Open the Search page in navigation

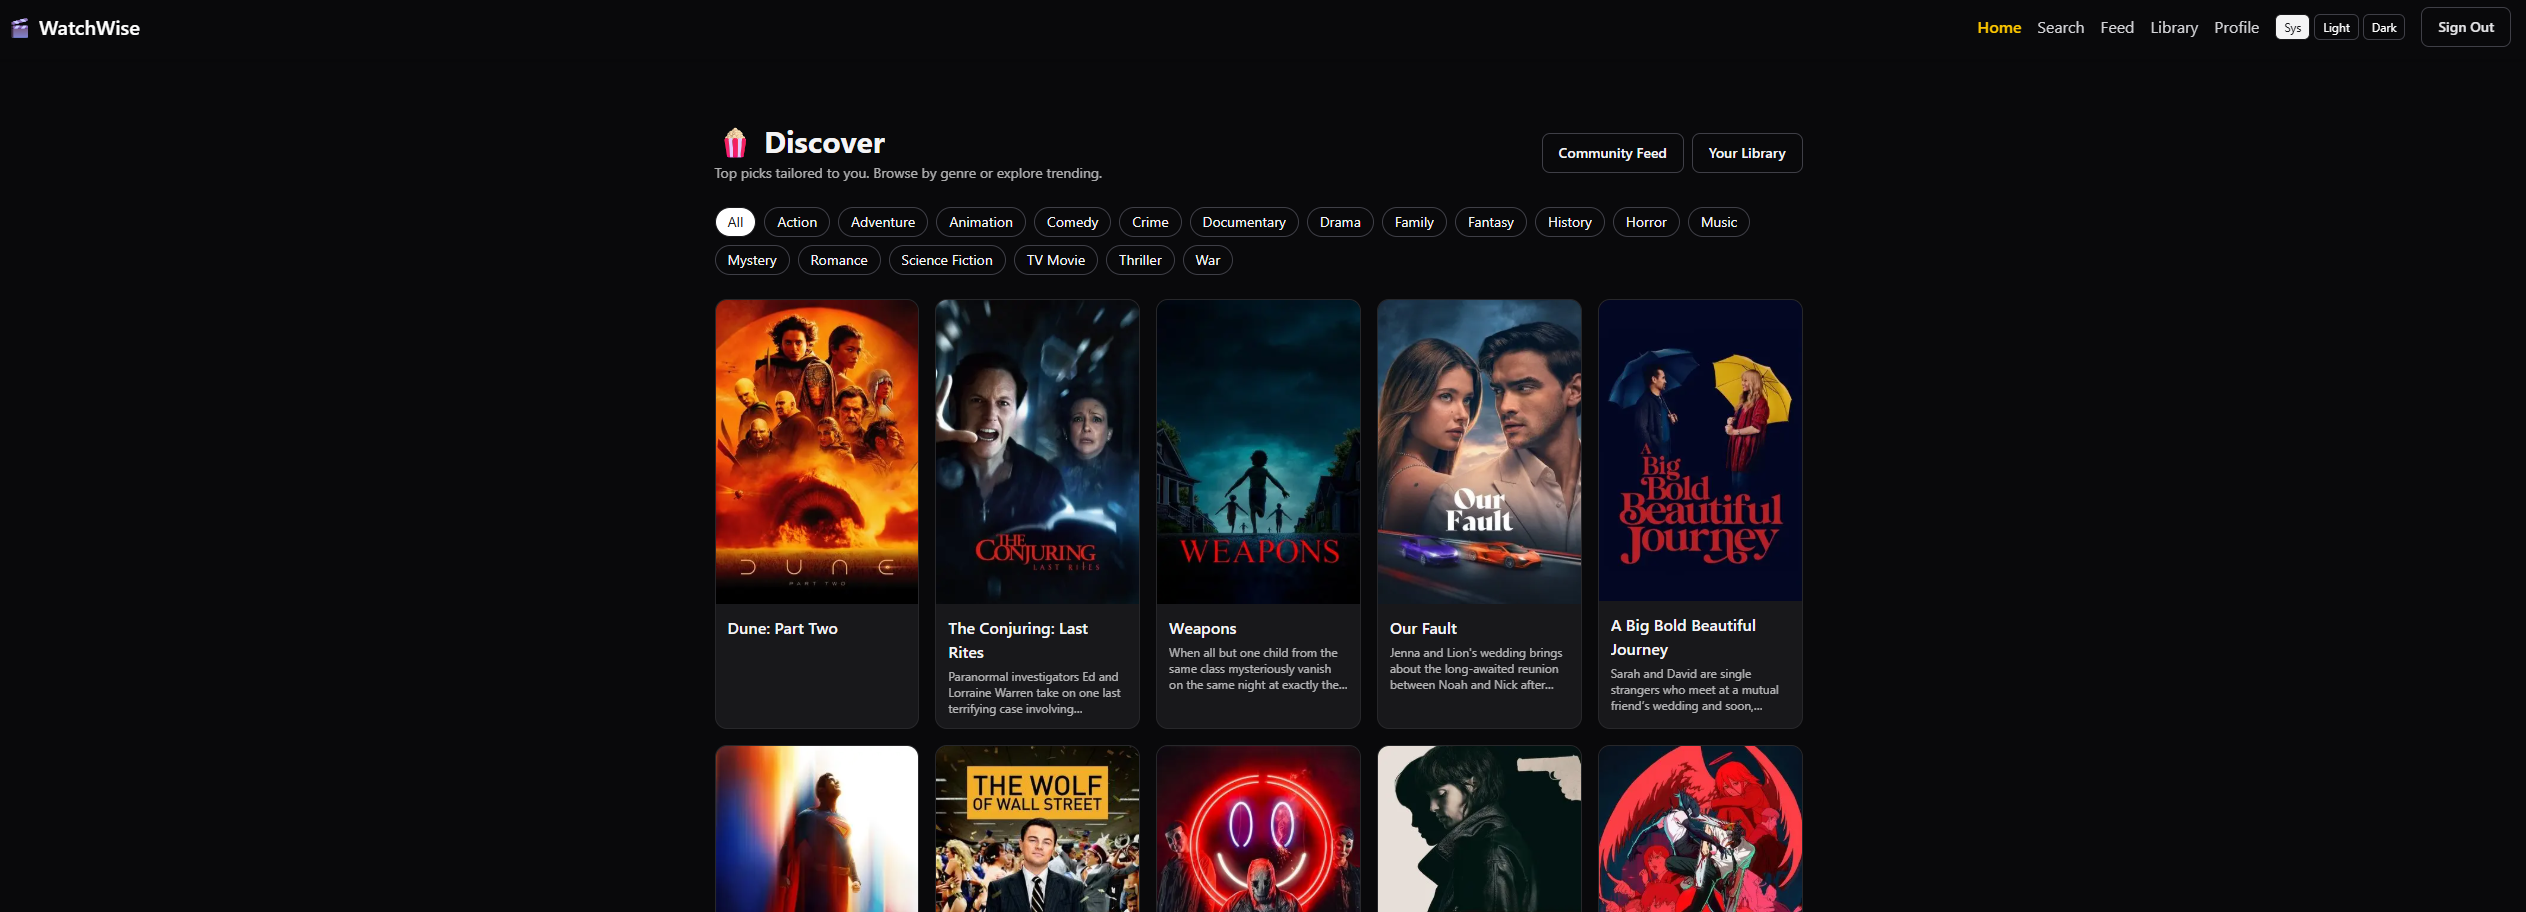click(x=2060, y=28)
